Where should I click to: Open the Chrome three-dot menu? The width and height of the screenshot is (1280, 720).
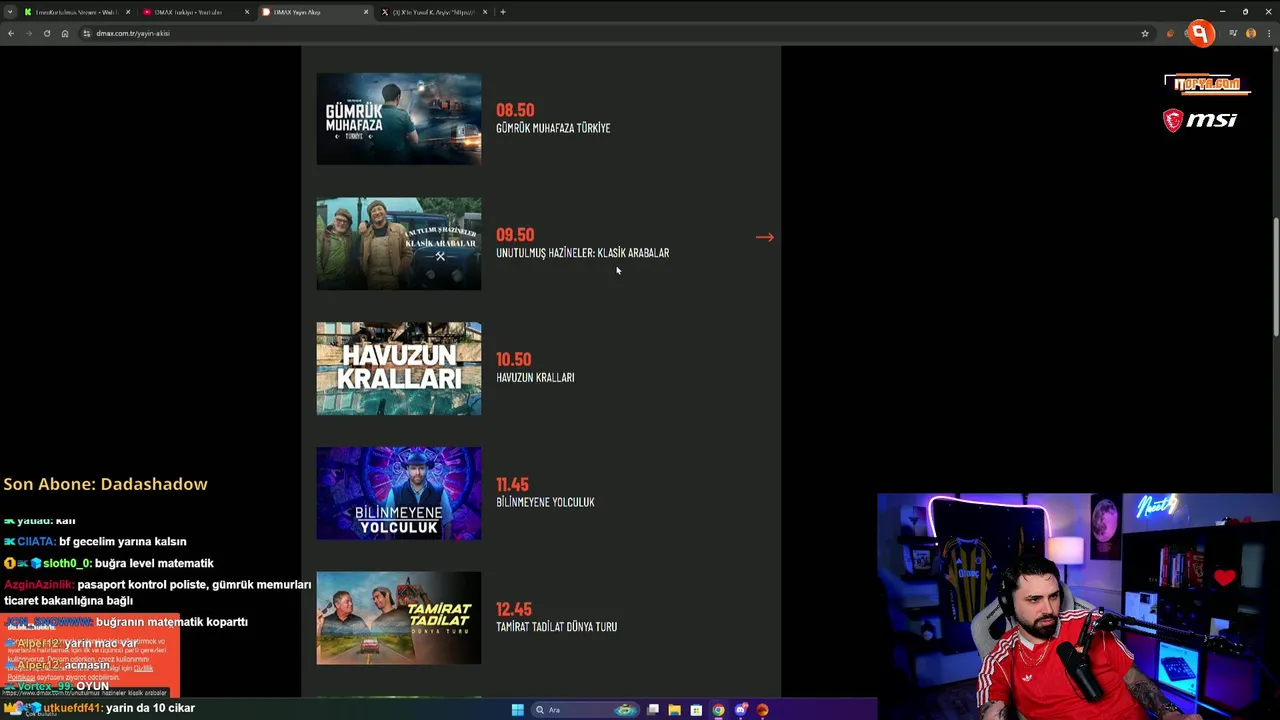(x=1270, y=33)
